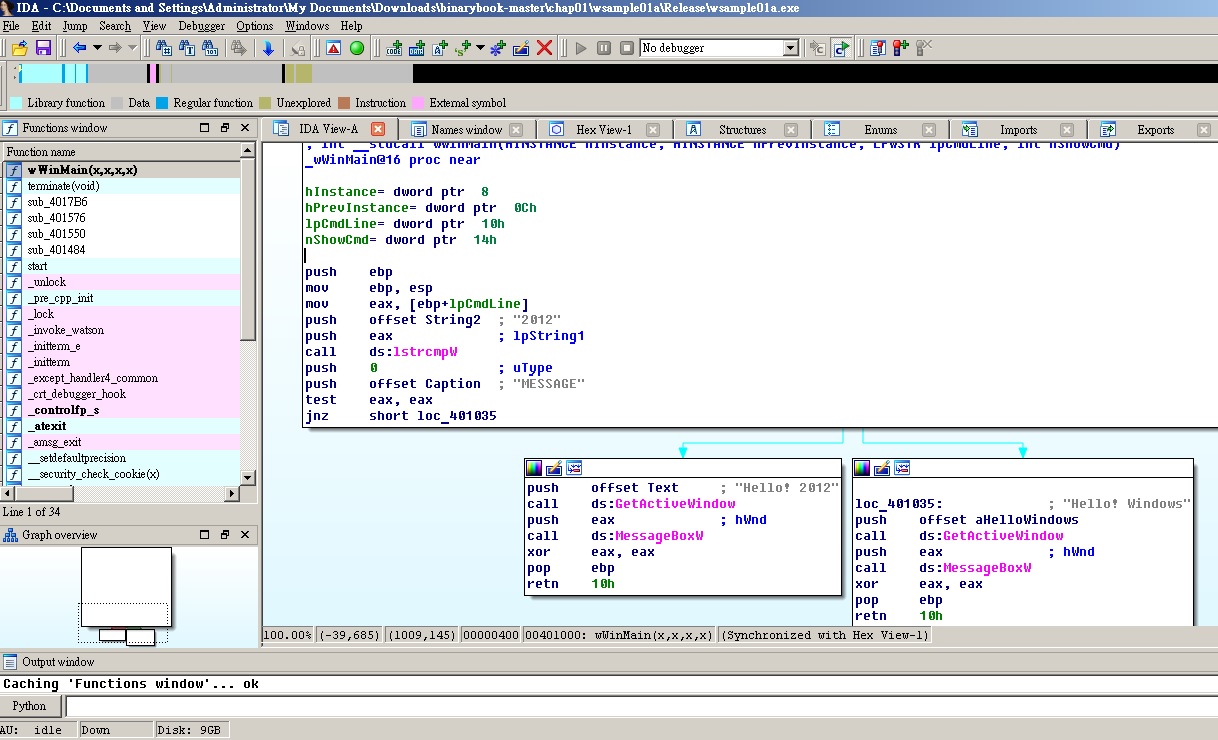Screen dimensions: 1218x740
Task: Switch to the Structures tab
Action: point(742,130)
